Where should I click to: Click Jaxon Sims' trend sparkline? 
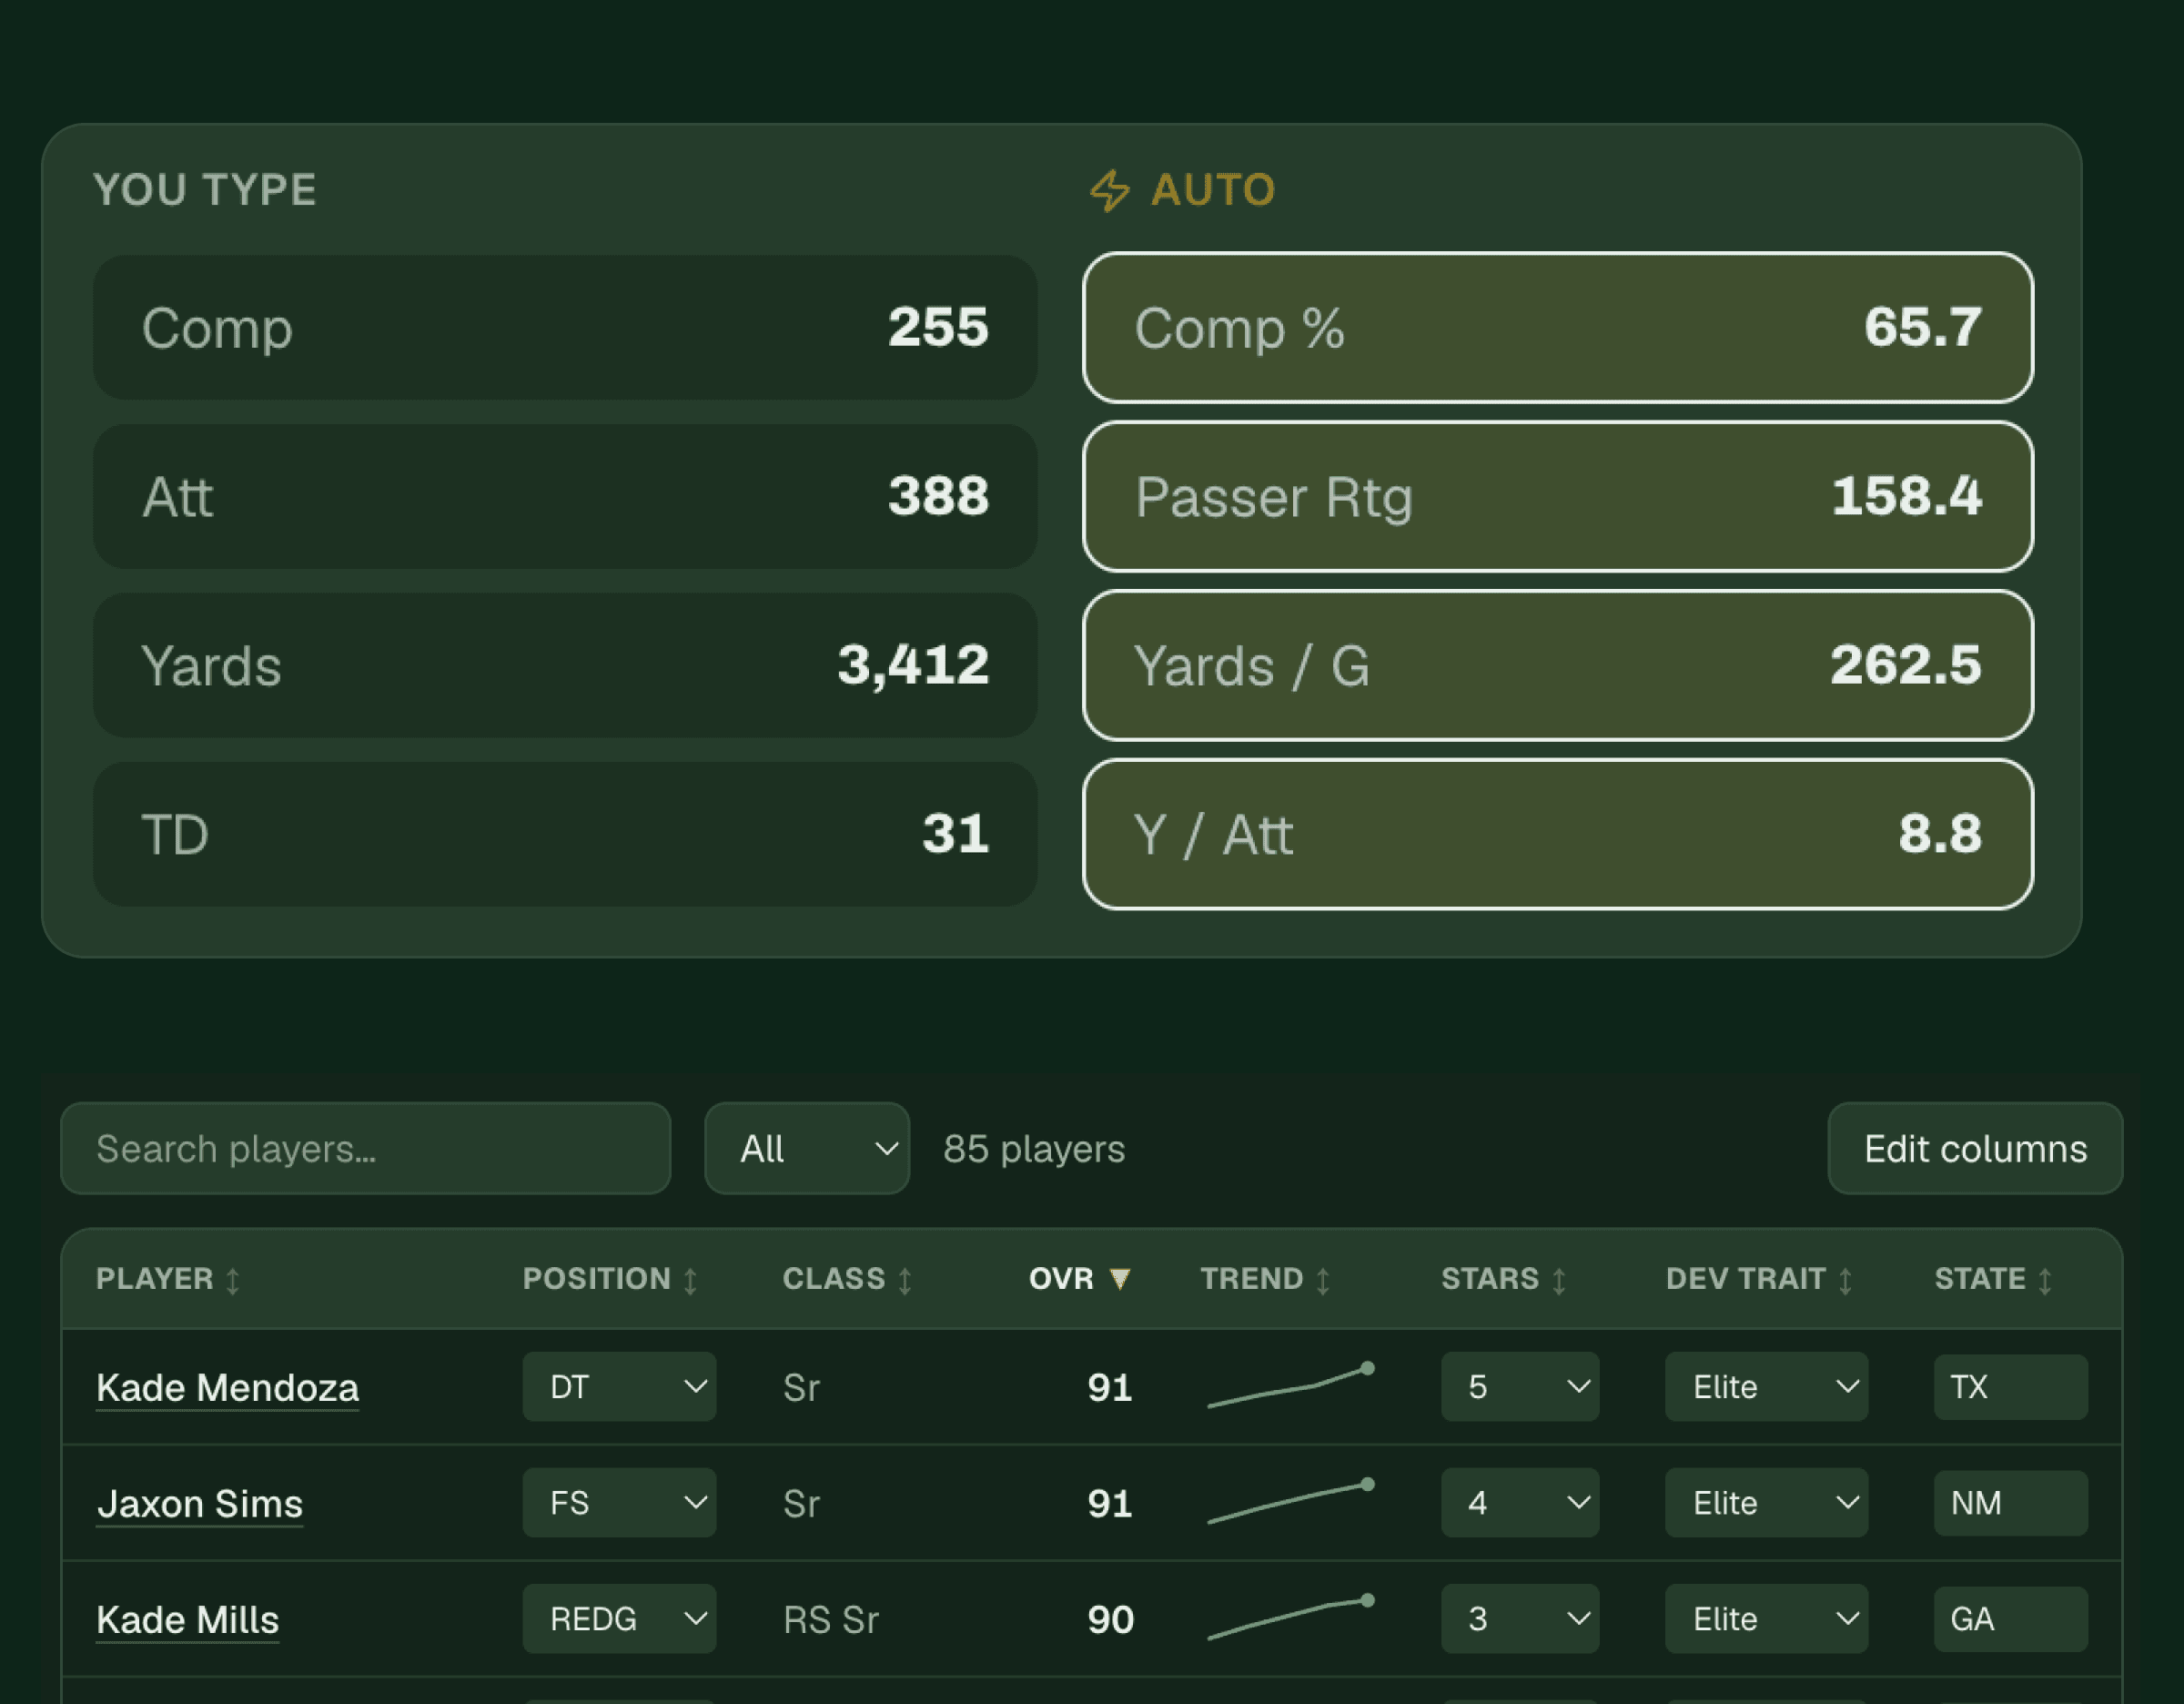(1291, 1502)
